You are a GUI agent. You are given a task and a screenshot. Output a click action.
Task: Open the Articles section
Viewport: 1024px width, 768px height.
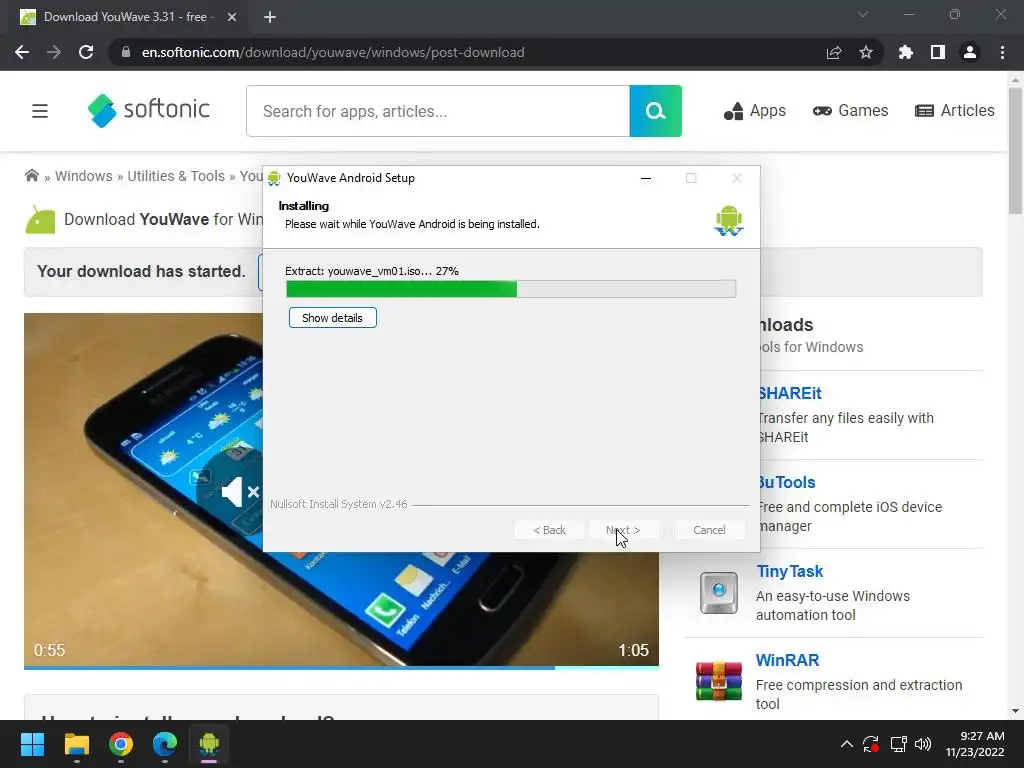tap(955, 111)
